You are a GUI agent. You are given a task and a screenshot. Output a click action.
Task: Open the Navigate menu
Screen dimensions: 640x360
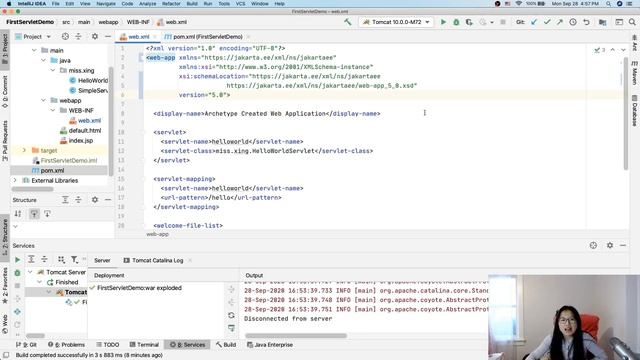pos(106,4)
